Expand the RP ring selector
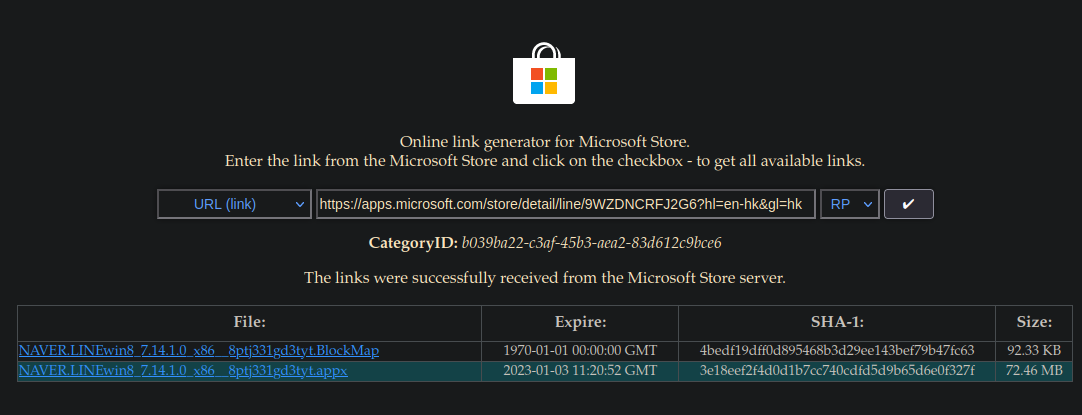 (849, 204)
